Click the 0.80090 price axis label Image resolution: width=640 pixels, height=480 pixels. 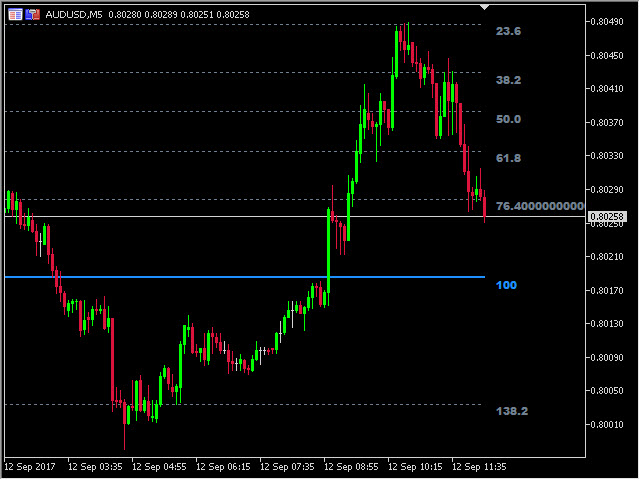(x=607, y=358)
